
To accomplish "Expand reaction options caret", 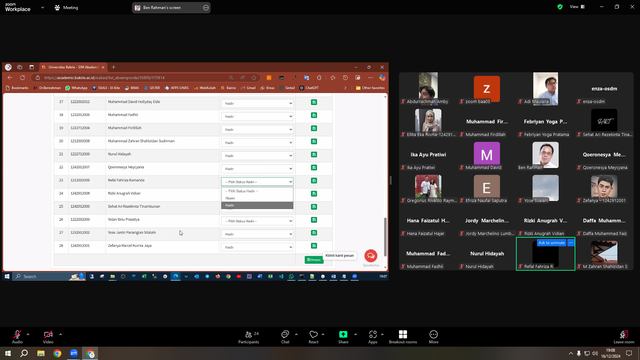I will (323, 334).
